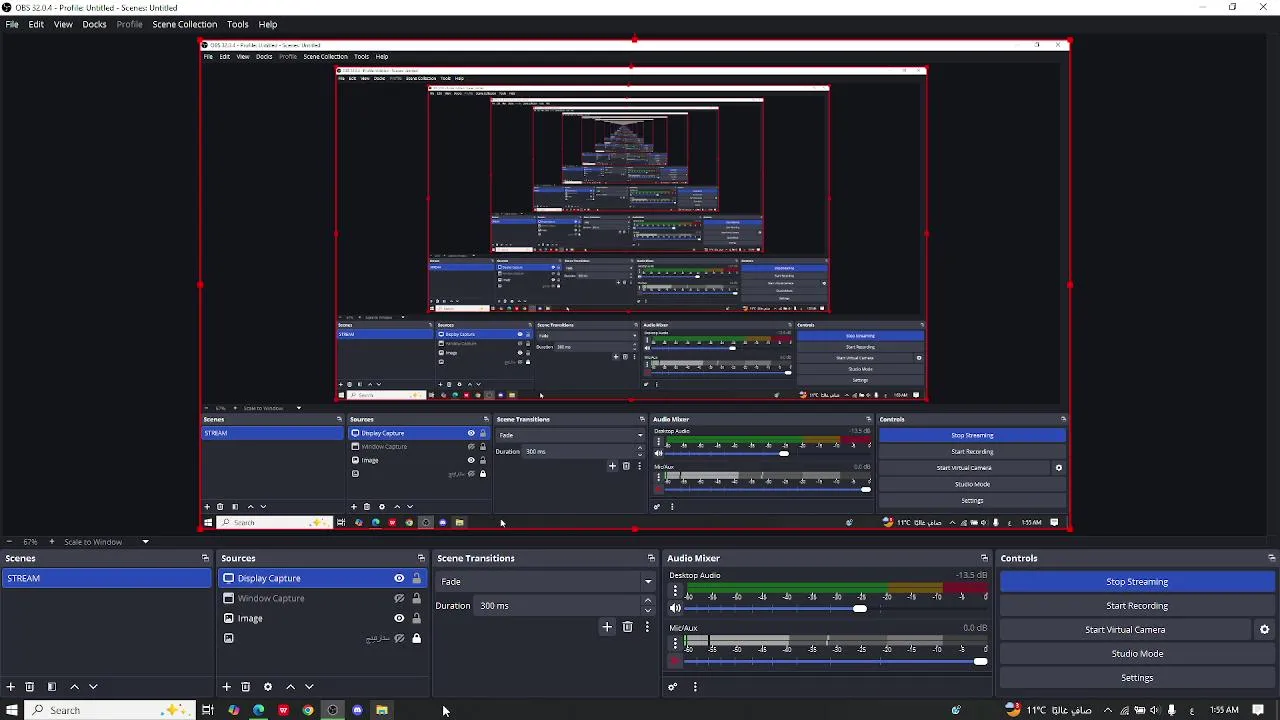Open the Edit menu
The width and height of the screenshot is (1280, 720).
point(36,24)
